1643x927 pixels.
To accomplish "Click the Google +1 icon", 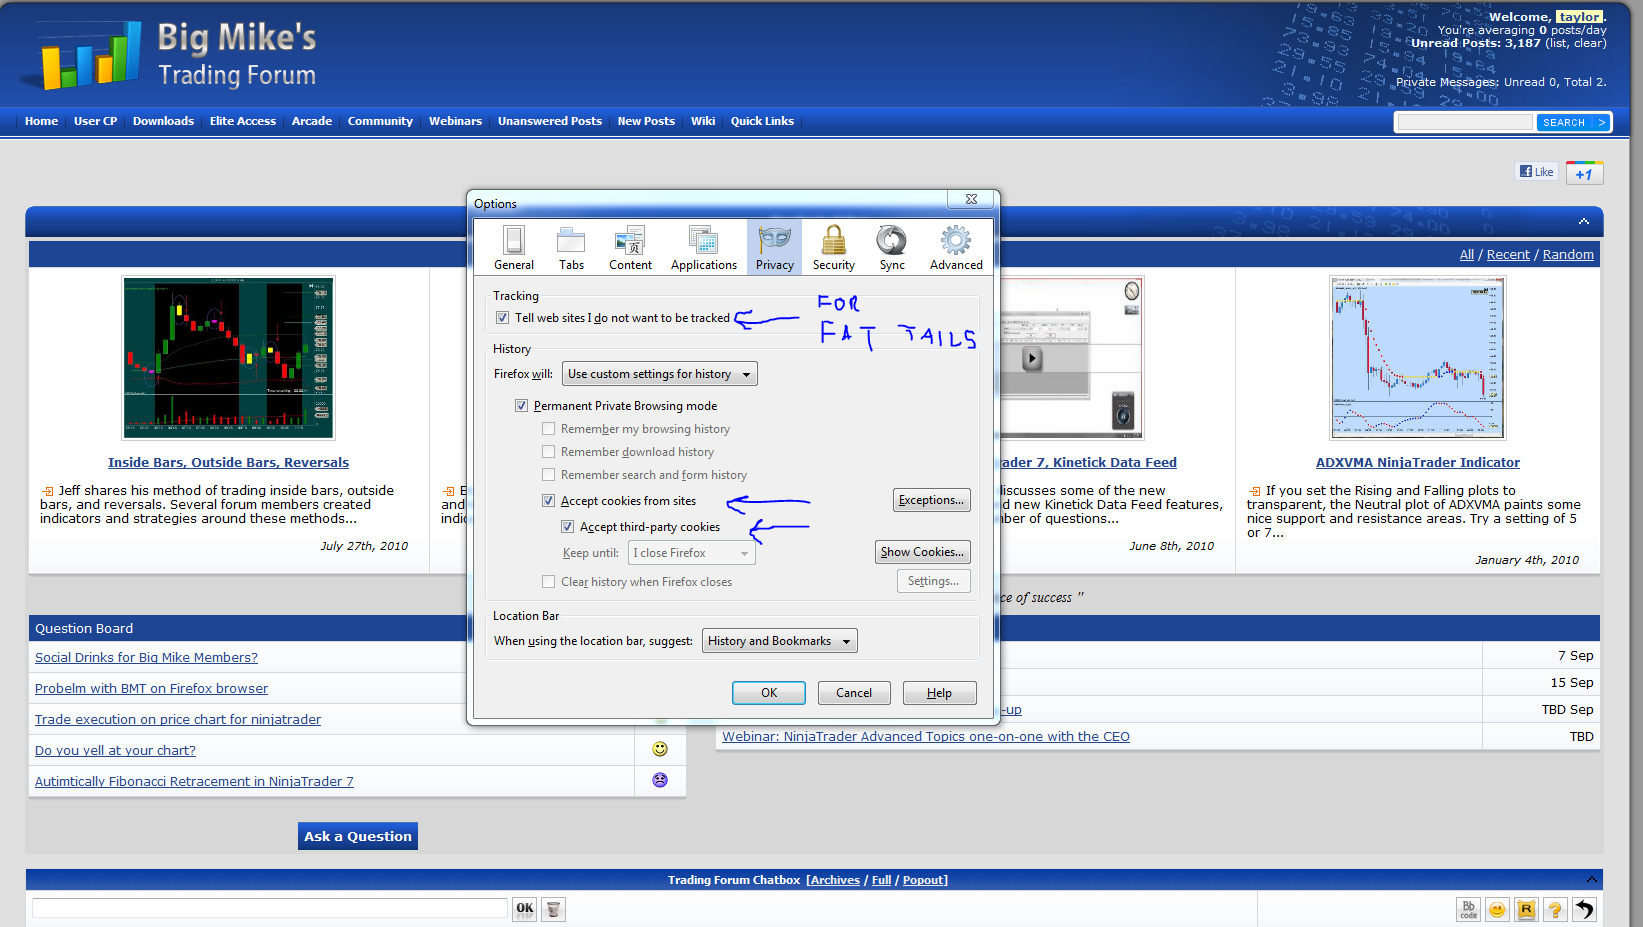I will coord(1584,173).
